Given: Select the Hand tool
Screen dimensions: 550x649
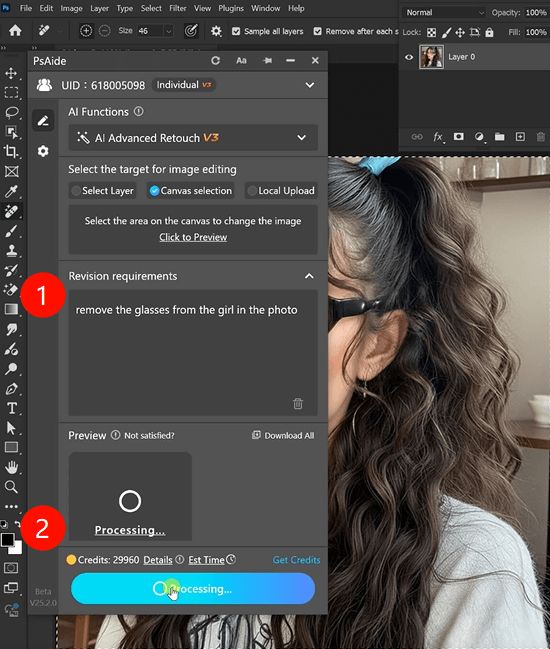Looking at the screenshot, I should pyautogui.click(x=11, y=467).
